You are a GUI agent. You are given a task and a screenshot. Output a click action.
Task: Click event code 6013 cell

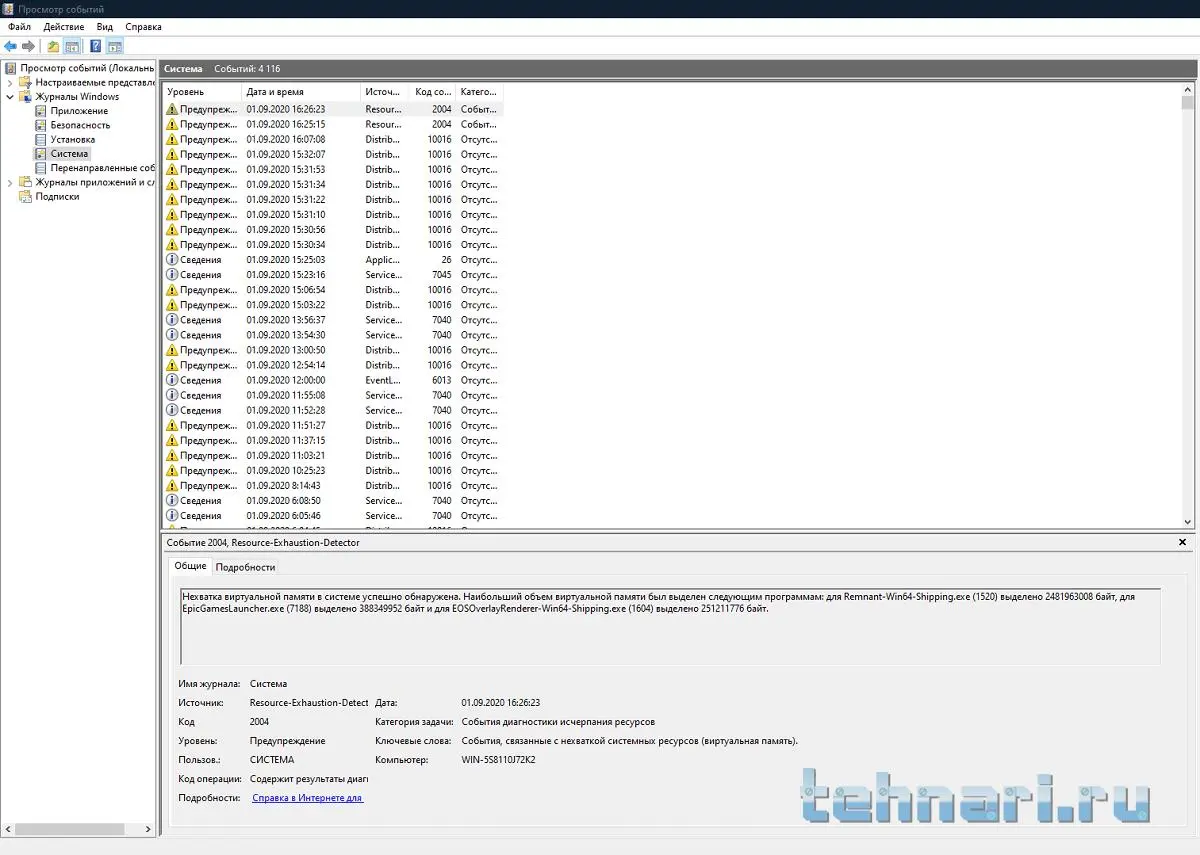coord(441,380)
